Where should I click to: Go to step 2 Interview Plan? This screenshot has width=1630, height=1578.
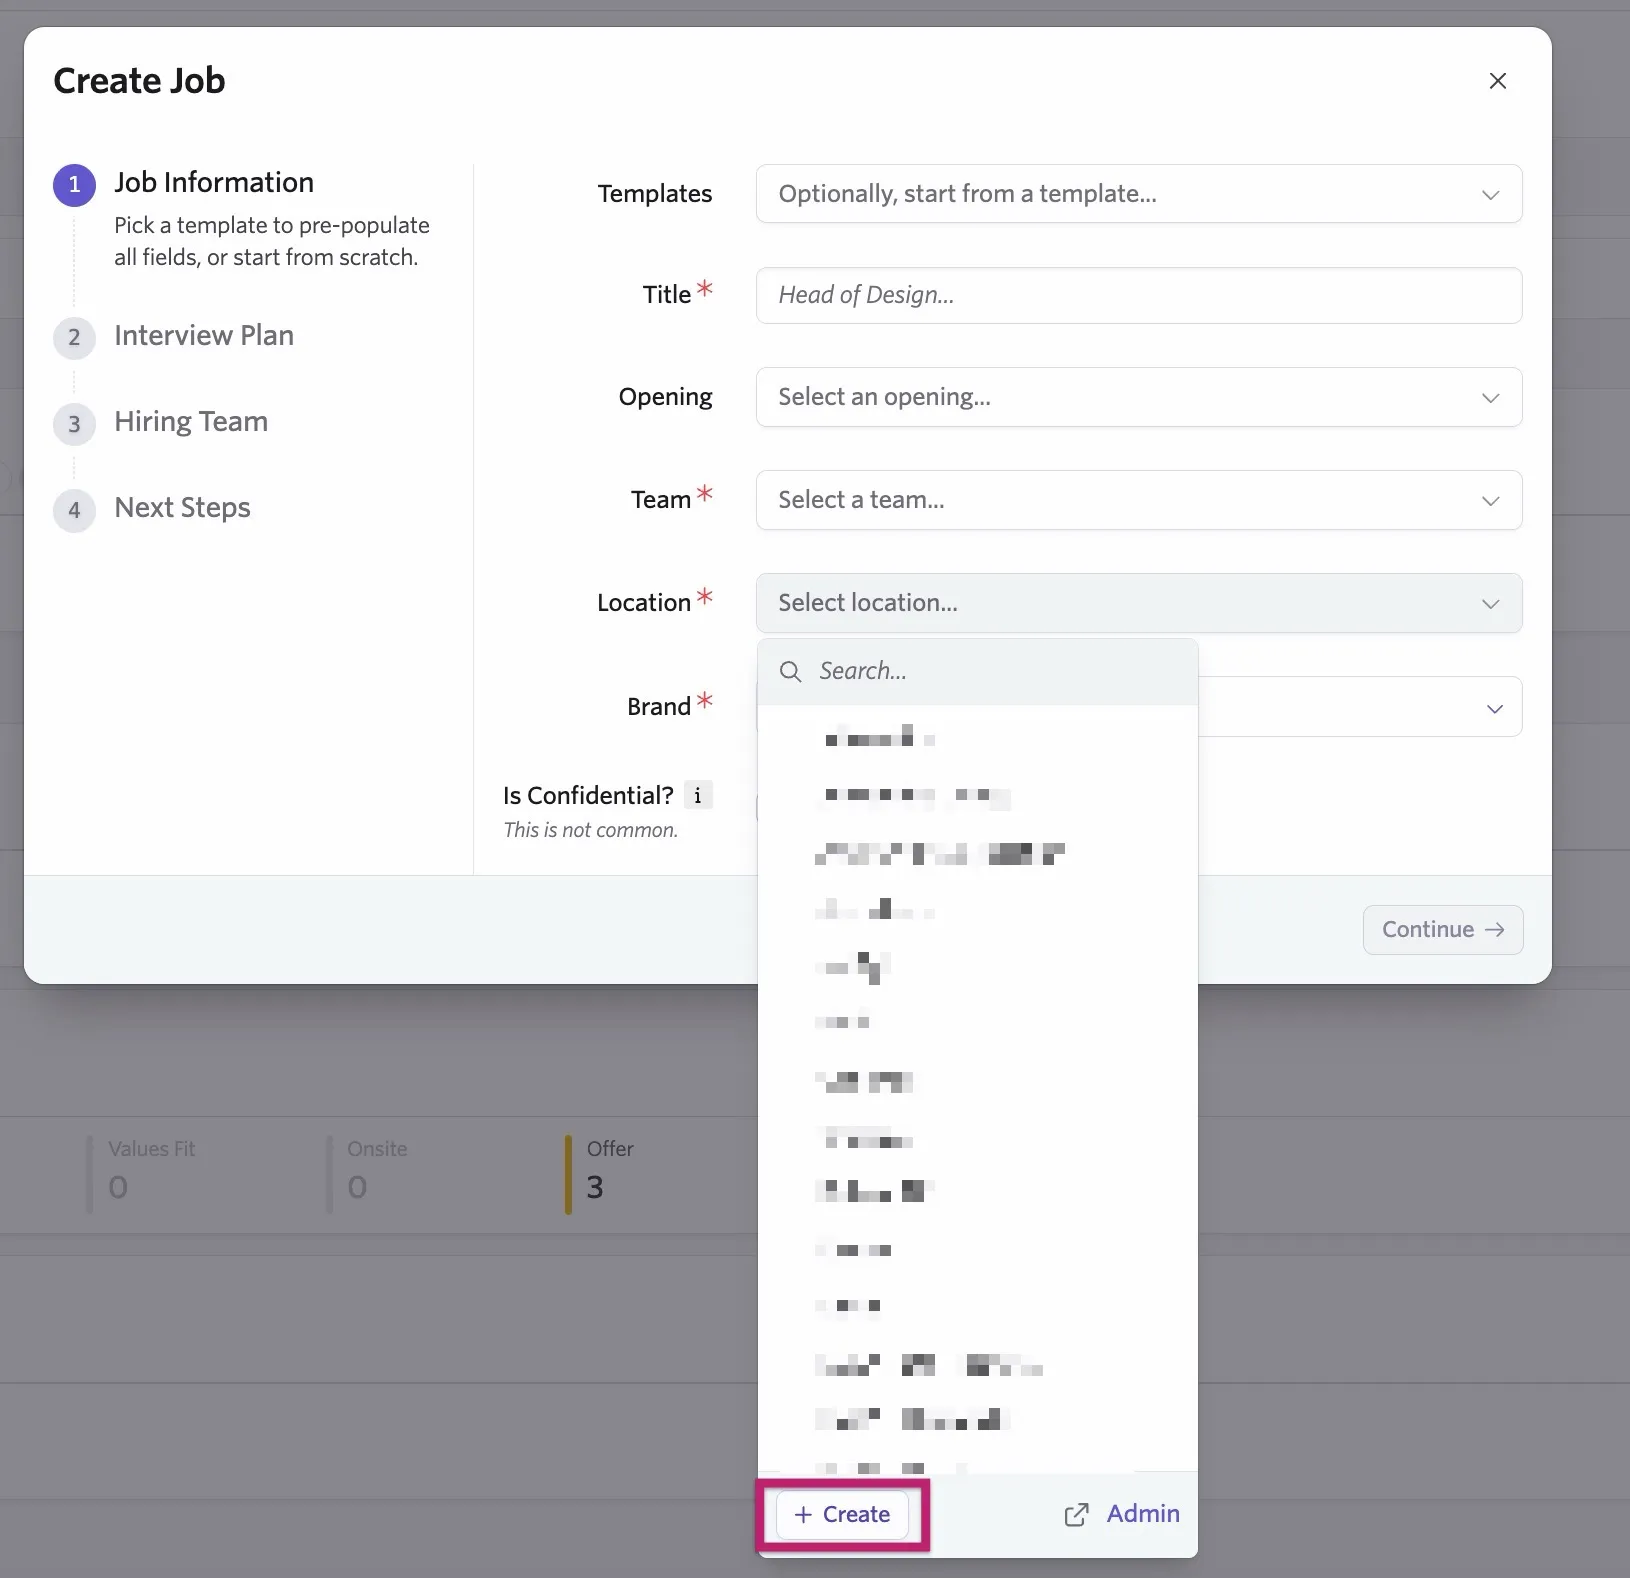(x=204, y=336)
